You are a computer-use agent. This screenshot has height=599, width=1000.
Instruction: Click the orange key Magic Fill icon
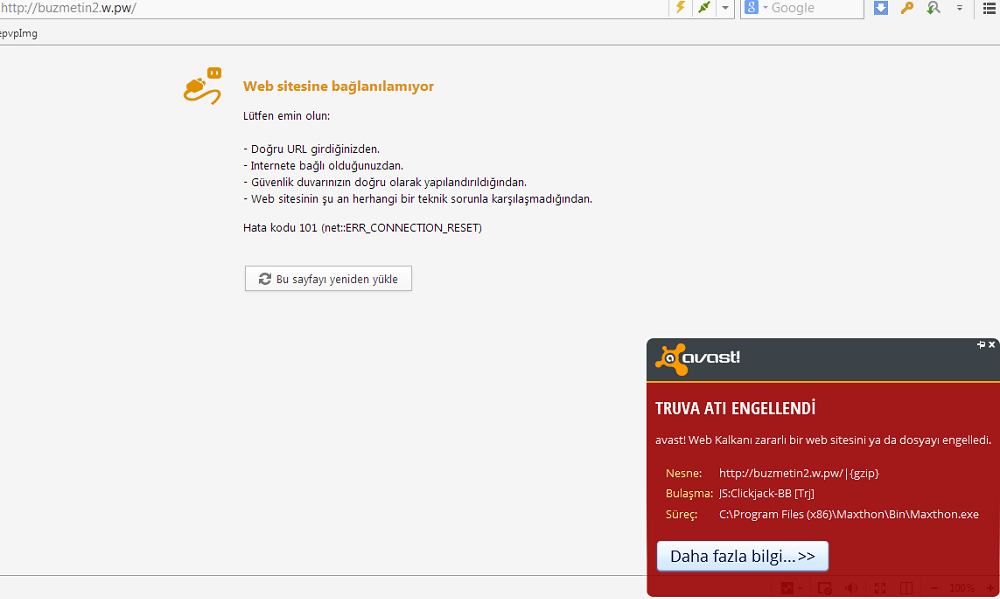(907, 8)
